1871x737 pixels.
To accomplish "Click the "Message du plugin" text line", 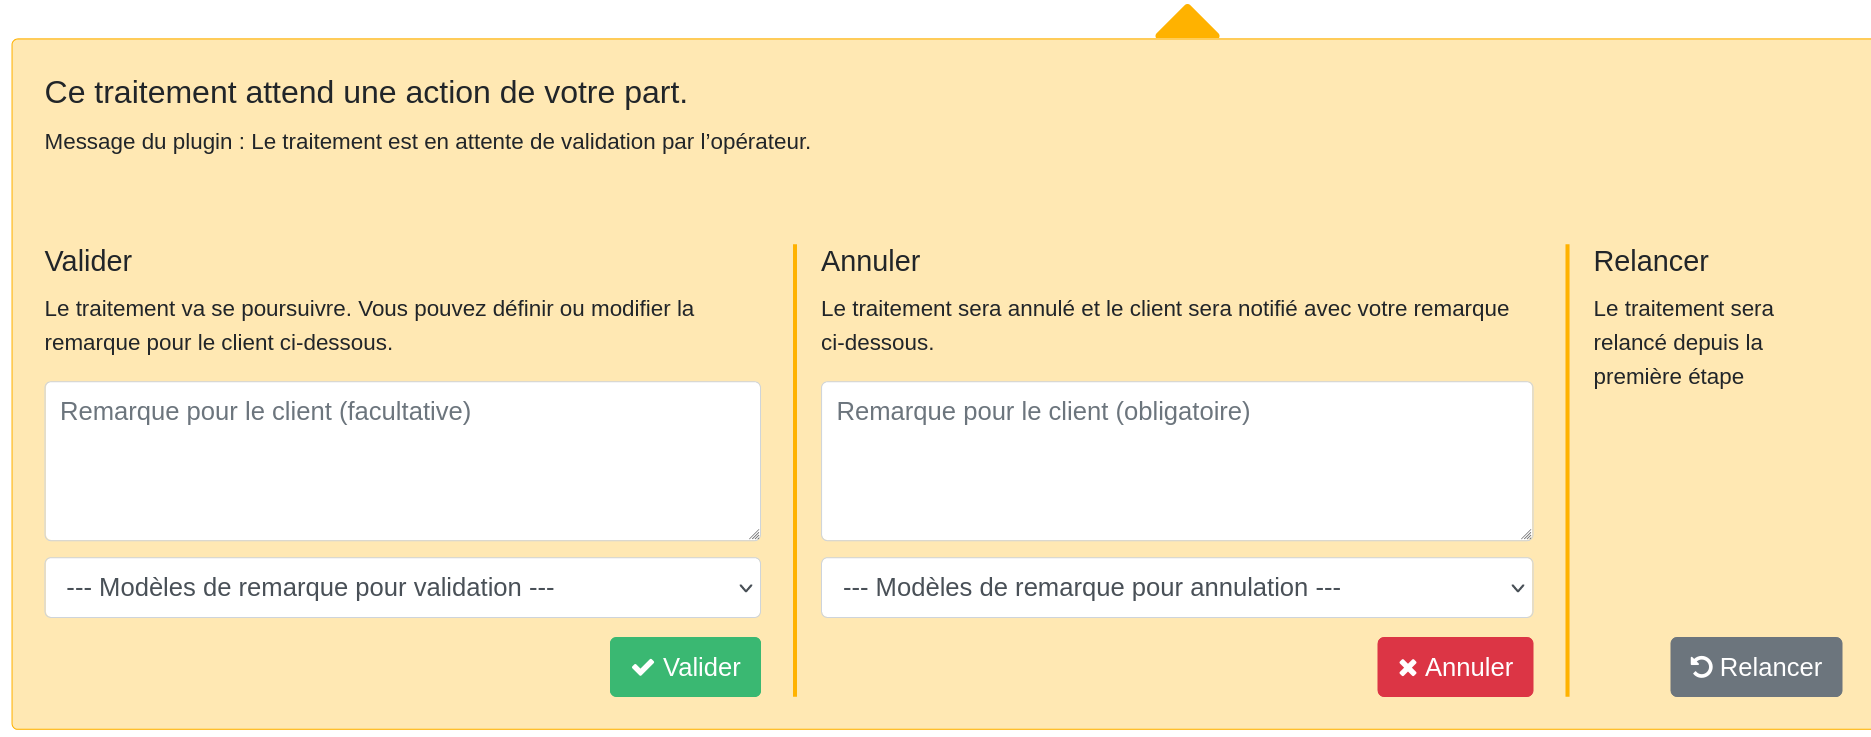I will 427,142.
